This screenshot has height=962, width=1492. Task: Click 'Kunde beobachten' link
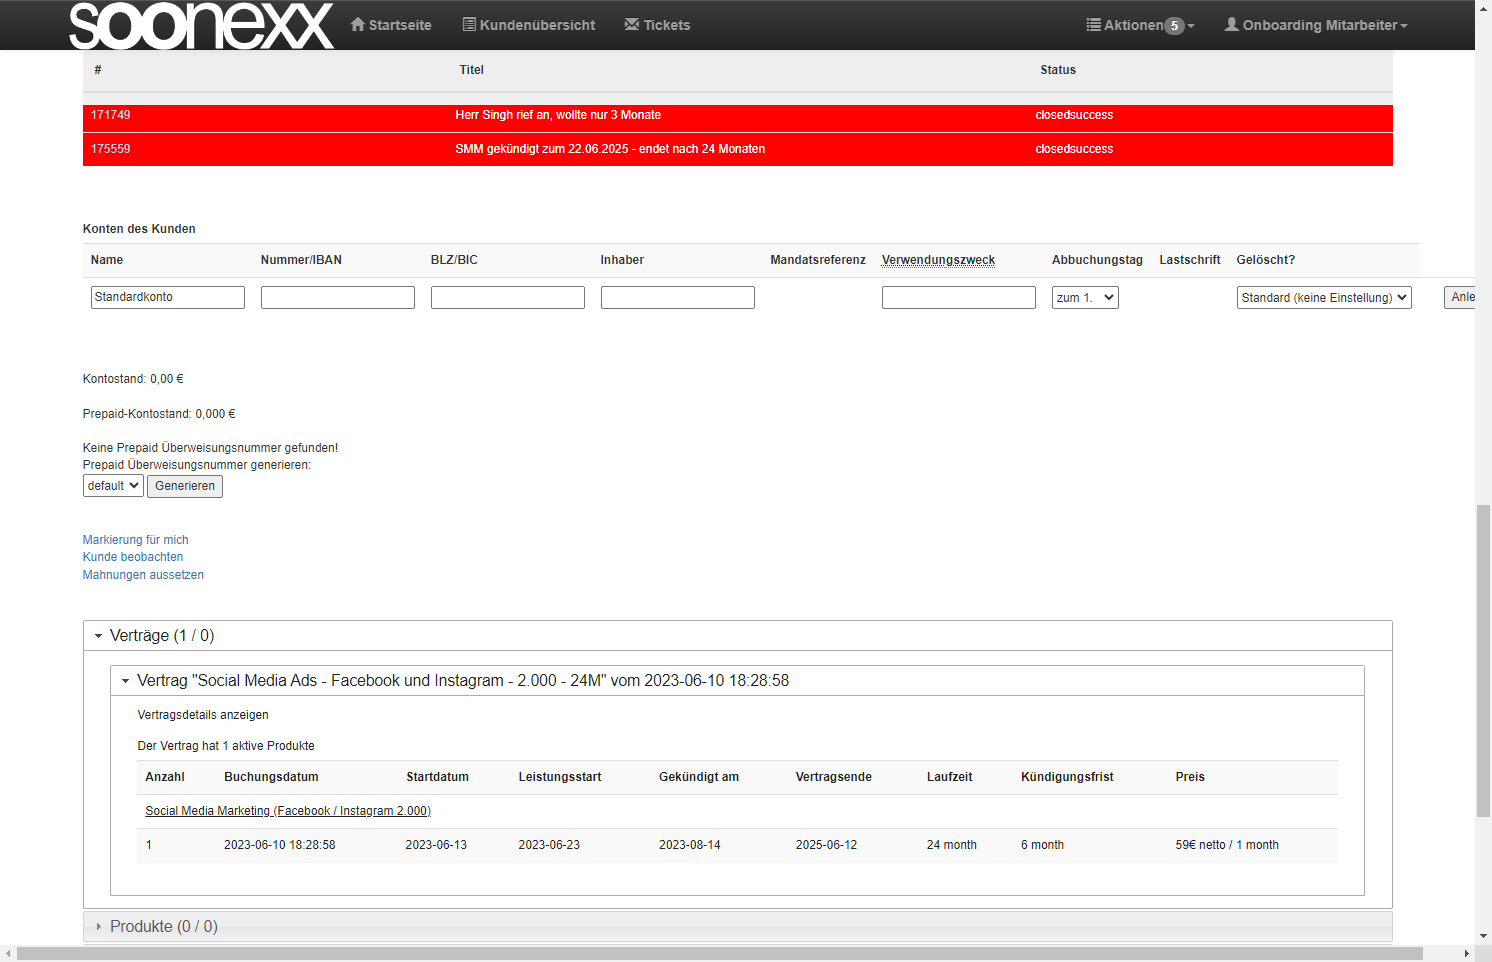tap(133, 557)
